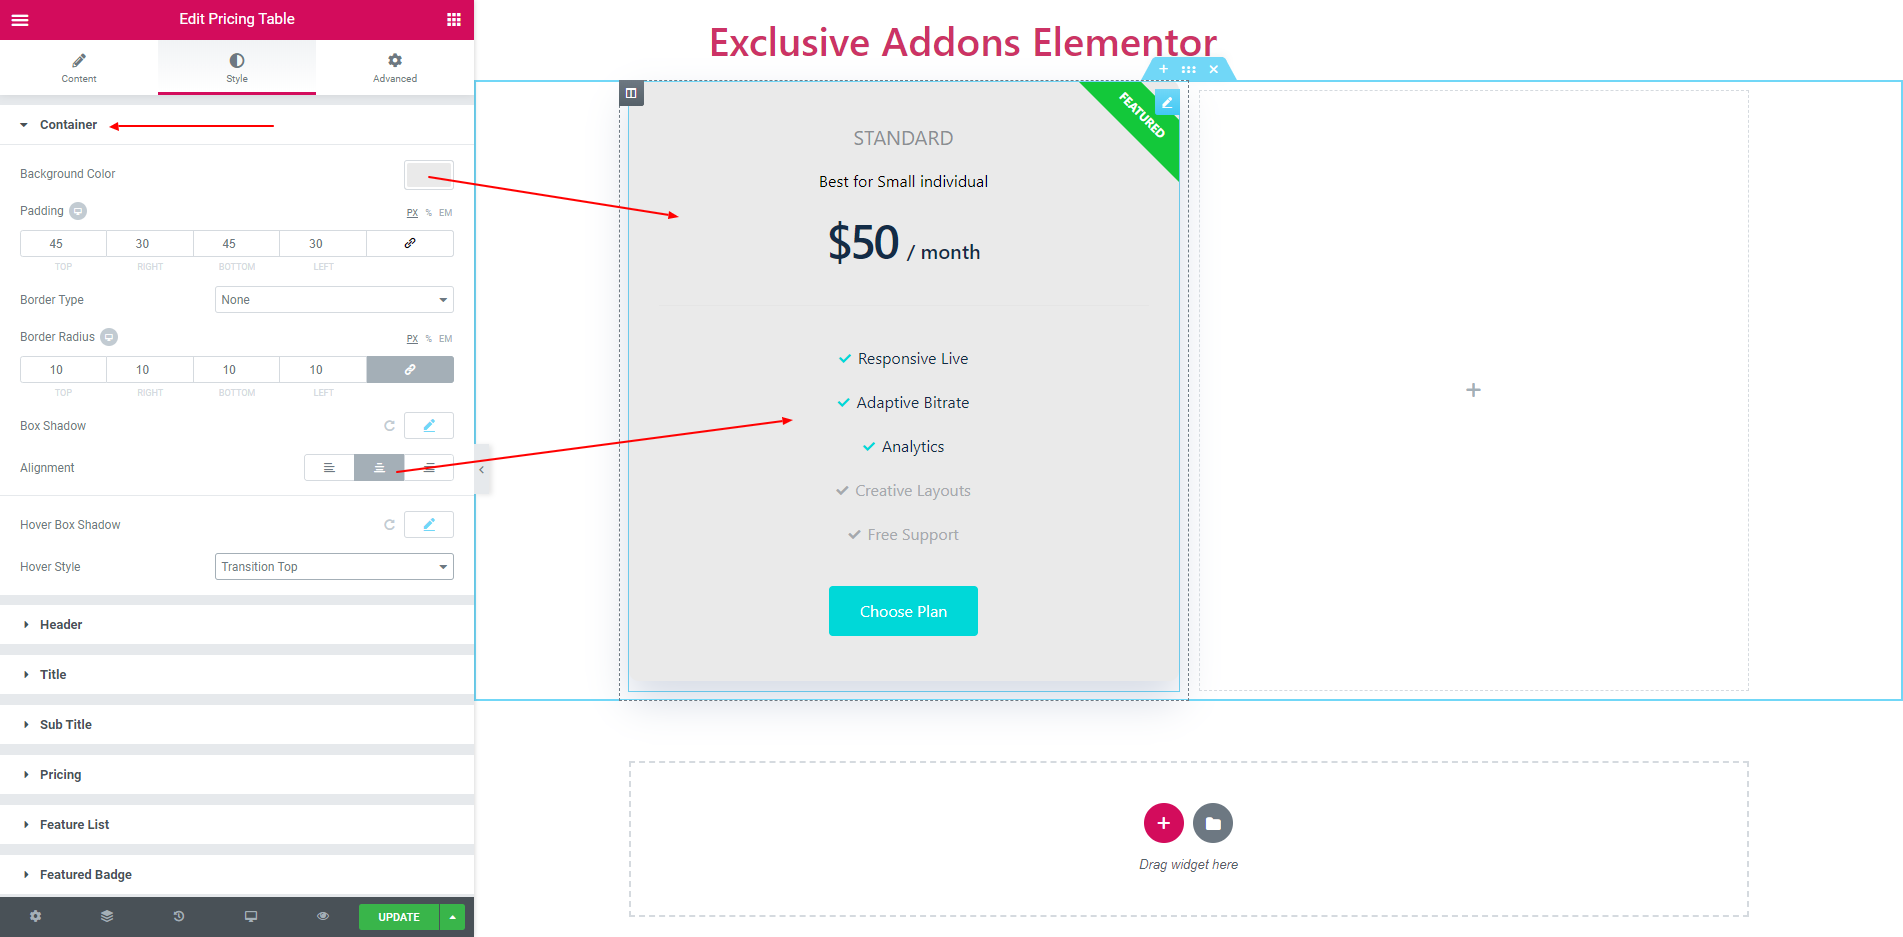
Task: Add new section with pink plus button
Action: (1163, 823)
